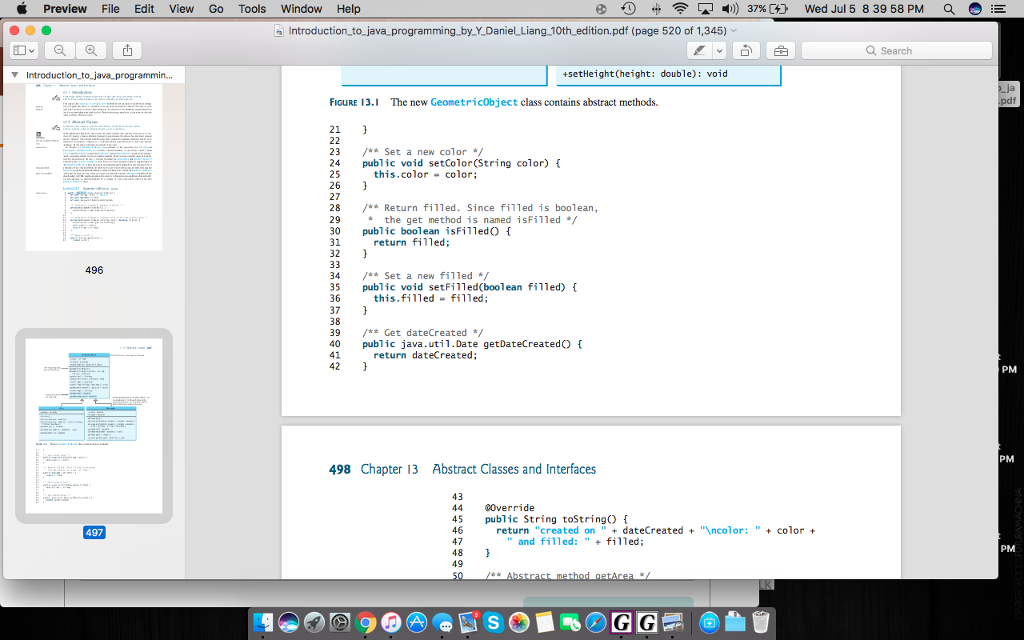Open the Tools menu
1024x640 pixels.
tap(251, 9)
